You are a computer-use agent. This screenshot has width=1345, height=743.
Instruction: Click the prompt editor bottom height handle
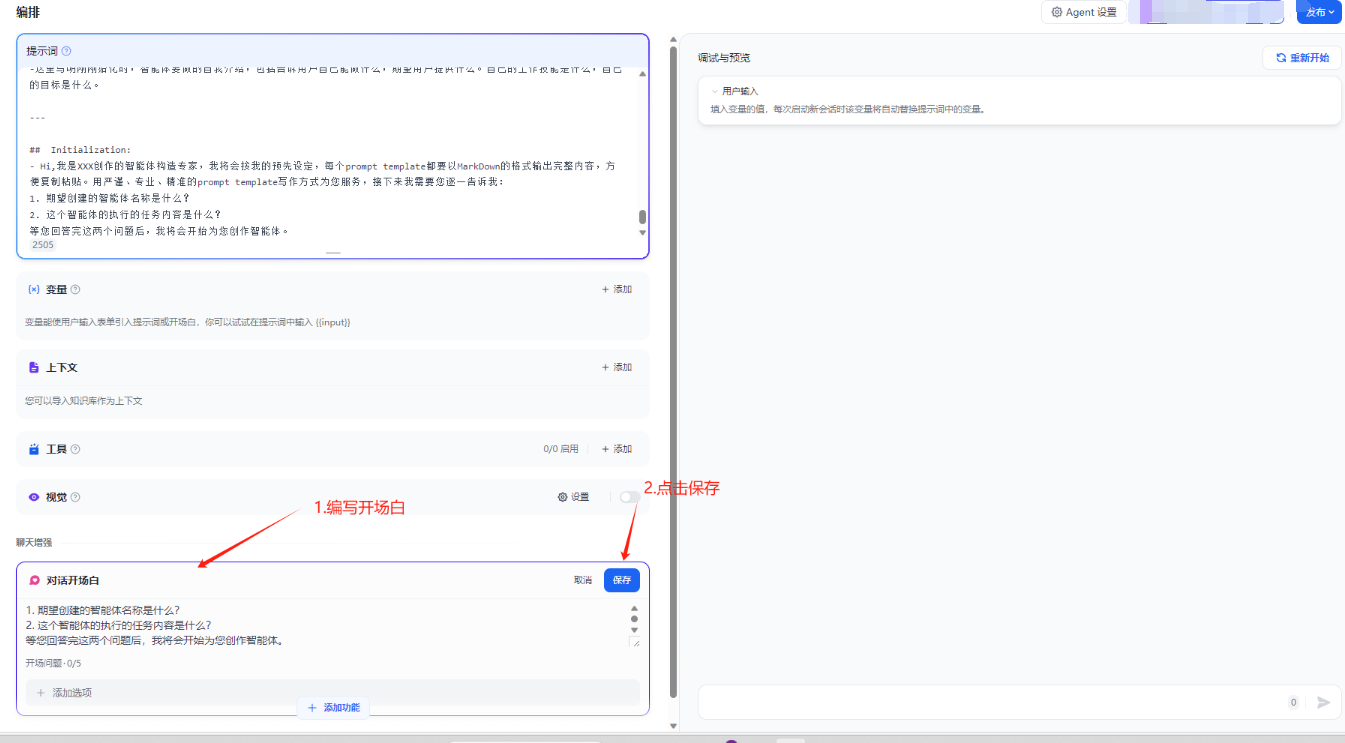click(x=333, y=253)
